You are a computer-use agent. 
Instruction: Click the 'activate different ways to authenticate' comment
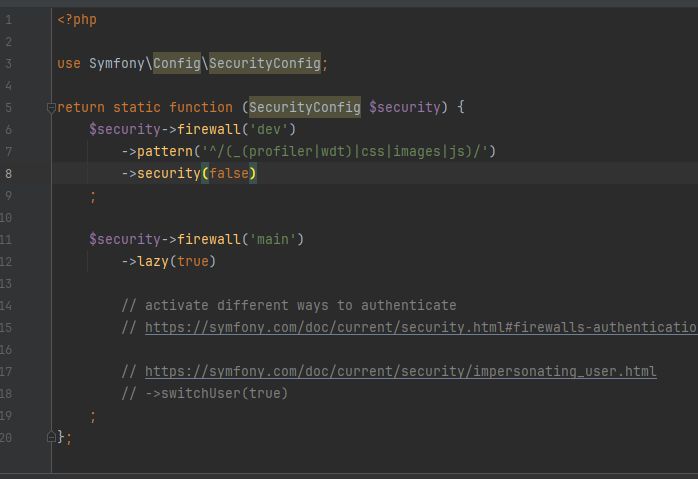[x=289, y=305]
